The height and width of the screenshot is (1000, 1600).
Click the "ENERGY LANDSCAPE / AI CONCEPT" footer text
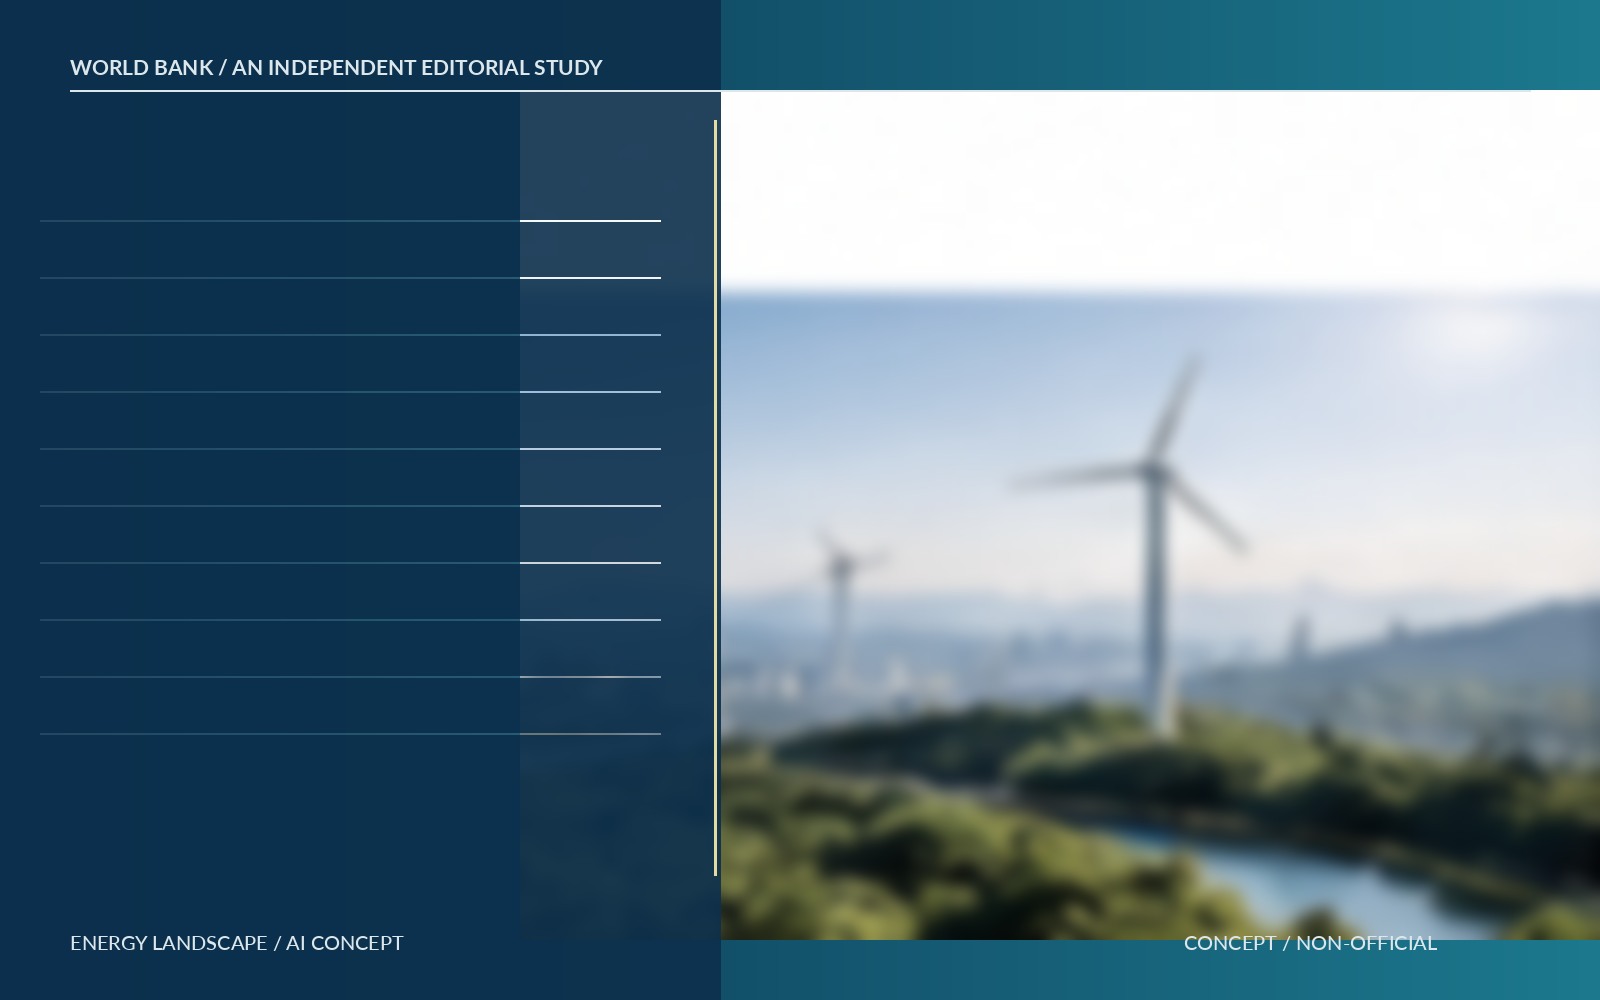[x=237, y=943]
